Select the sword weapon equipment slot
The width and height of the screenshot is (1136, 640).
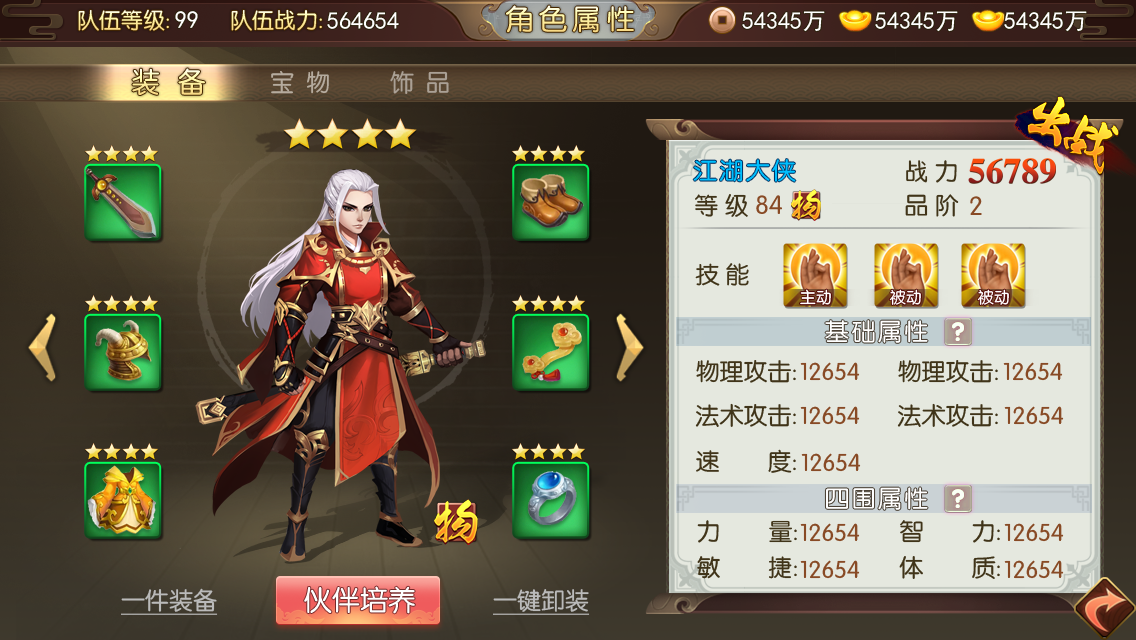pos(123,202)
